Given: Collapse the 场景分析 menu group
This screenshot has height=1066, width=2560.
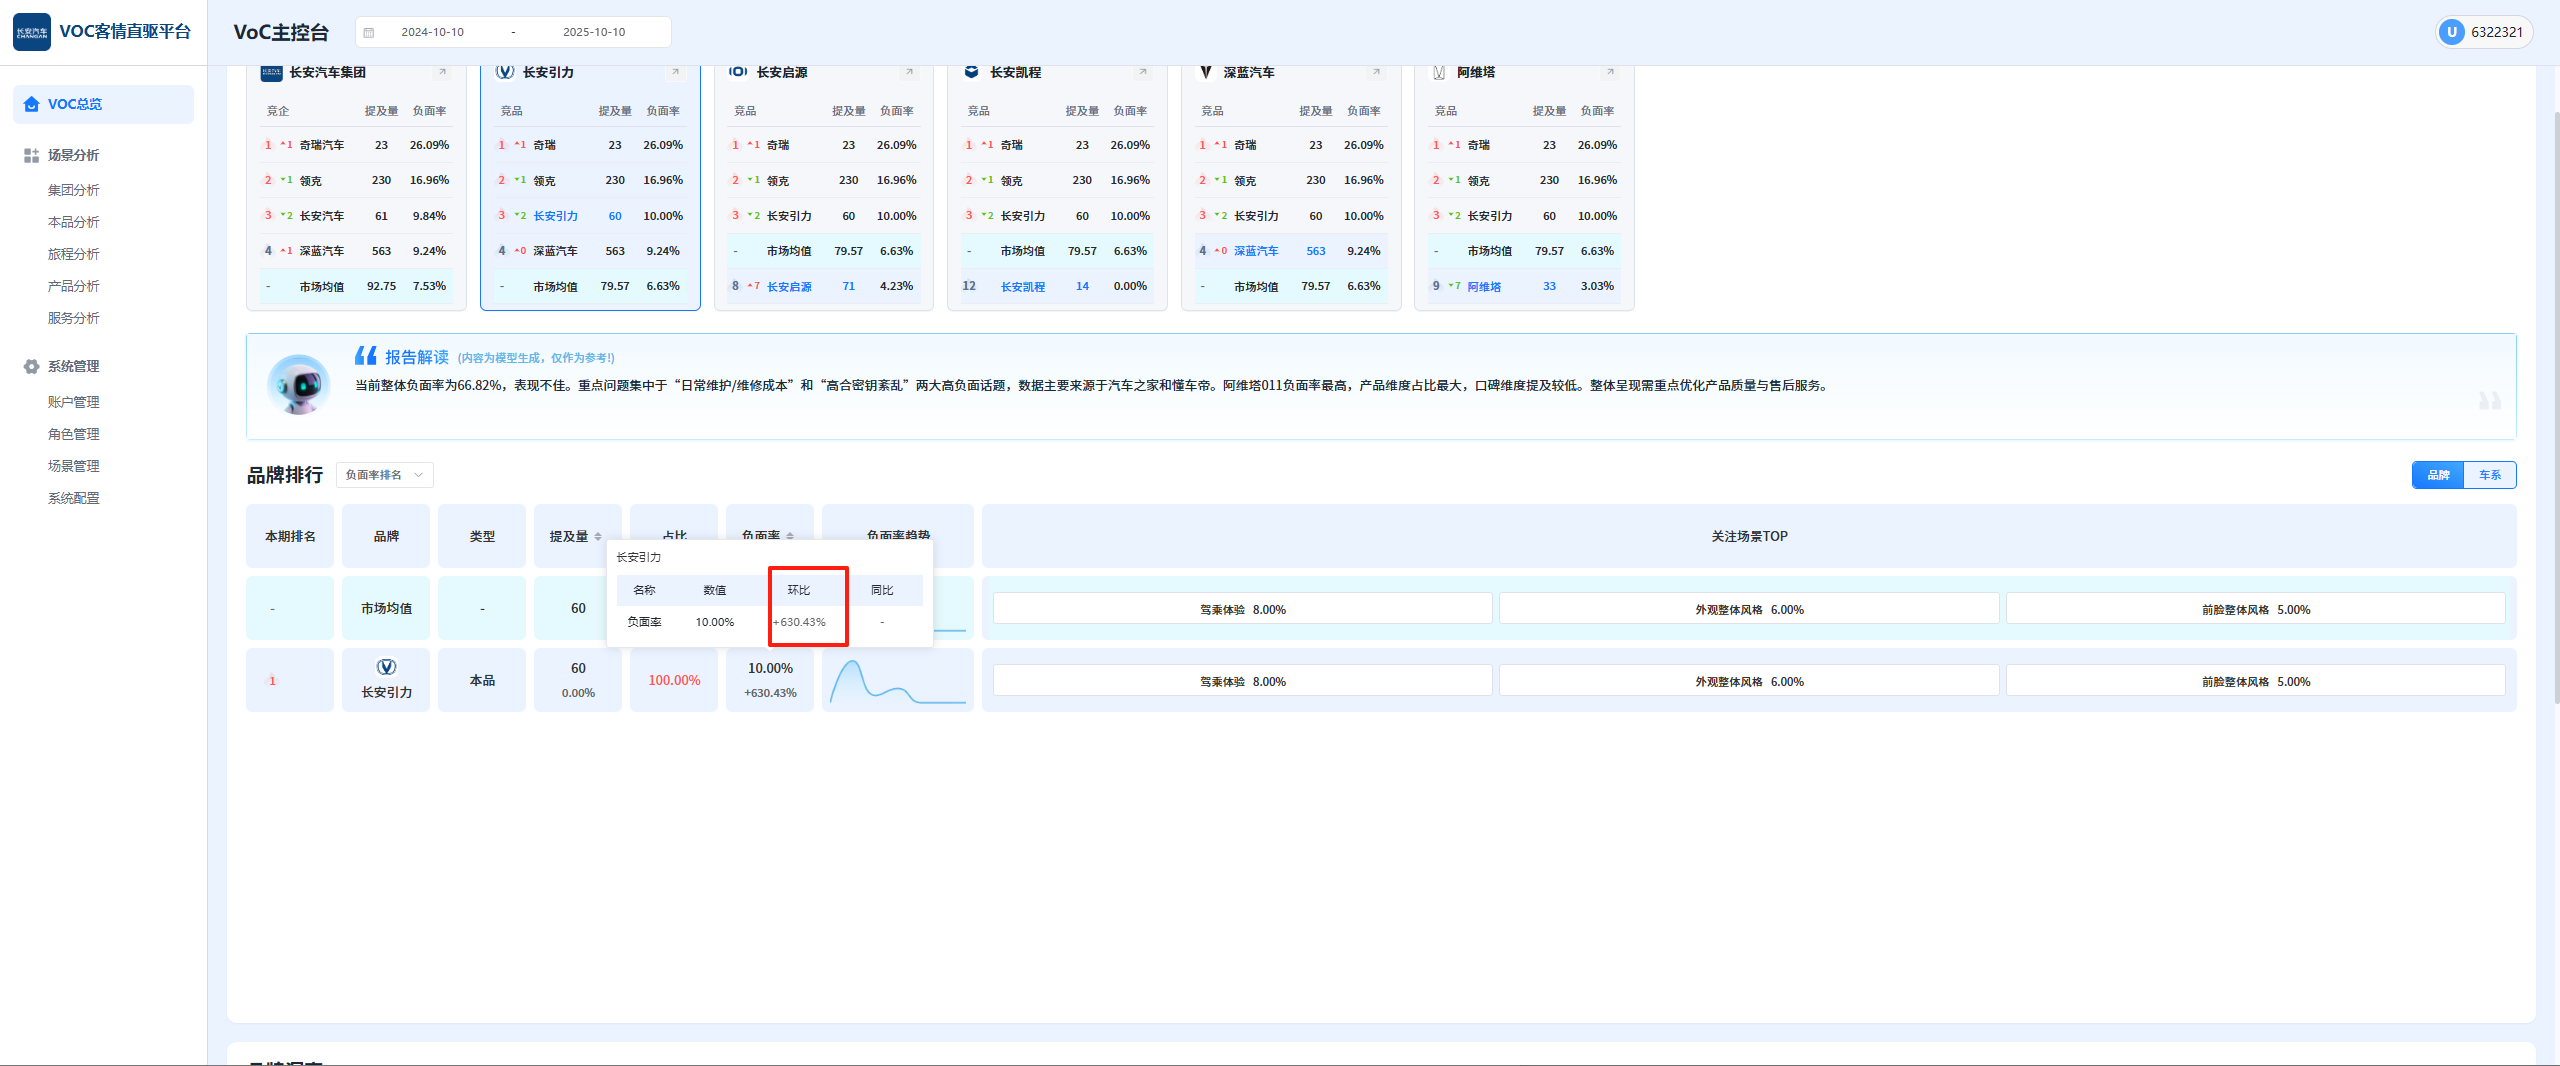Looking at the screenshot, I should [73, 155].
